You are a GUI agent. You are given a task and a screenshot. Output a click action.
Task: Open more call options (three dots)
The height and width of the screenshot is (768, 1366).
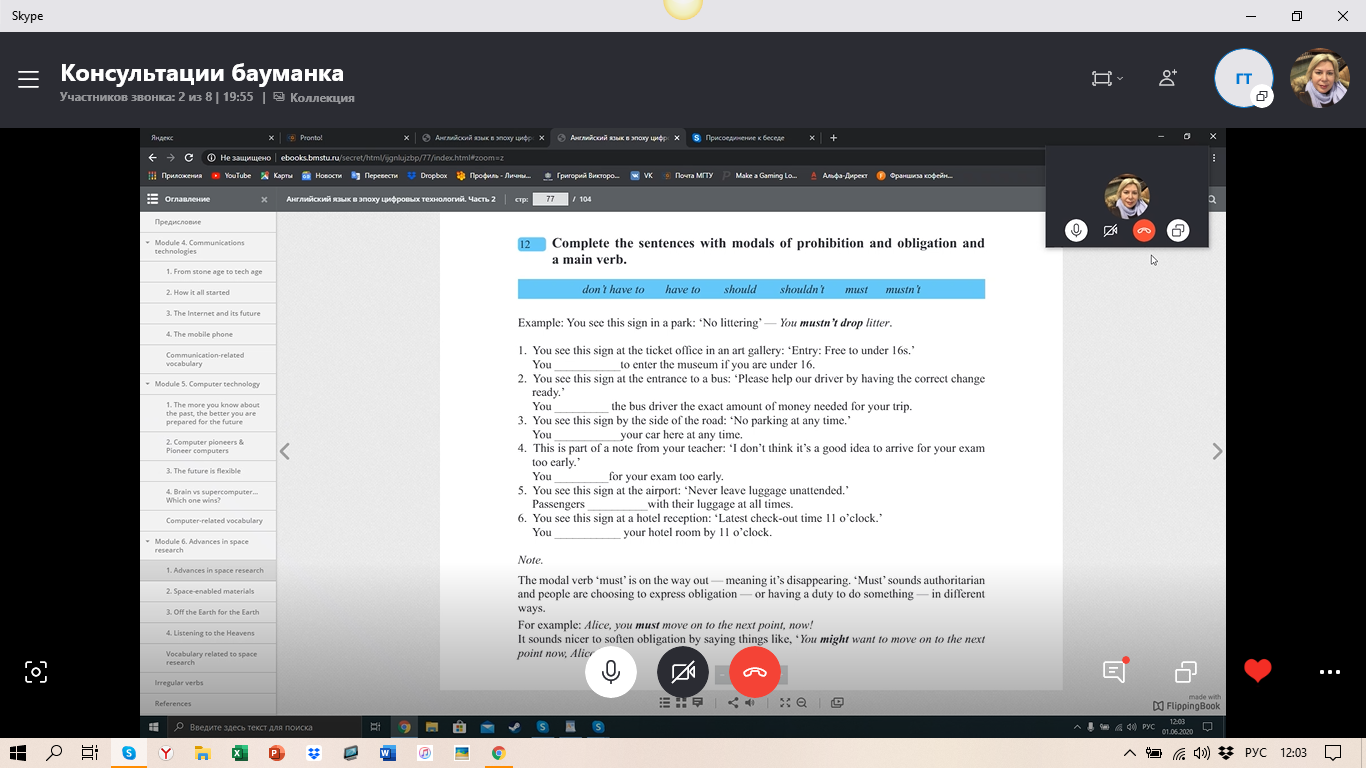[1329, 672]
